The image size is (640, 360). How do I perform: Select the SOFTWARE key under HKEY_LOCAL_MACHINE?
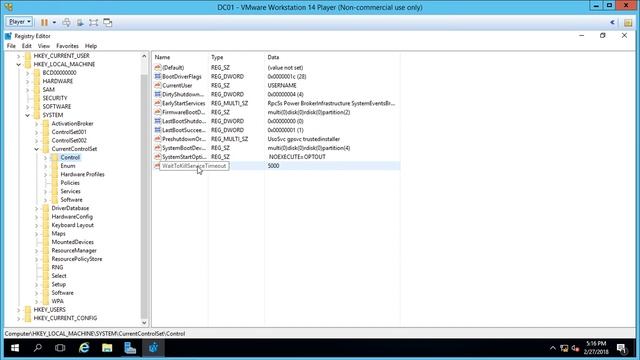click(x=56, y=107)
